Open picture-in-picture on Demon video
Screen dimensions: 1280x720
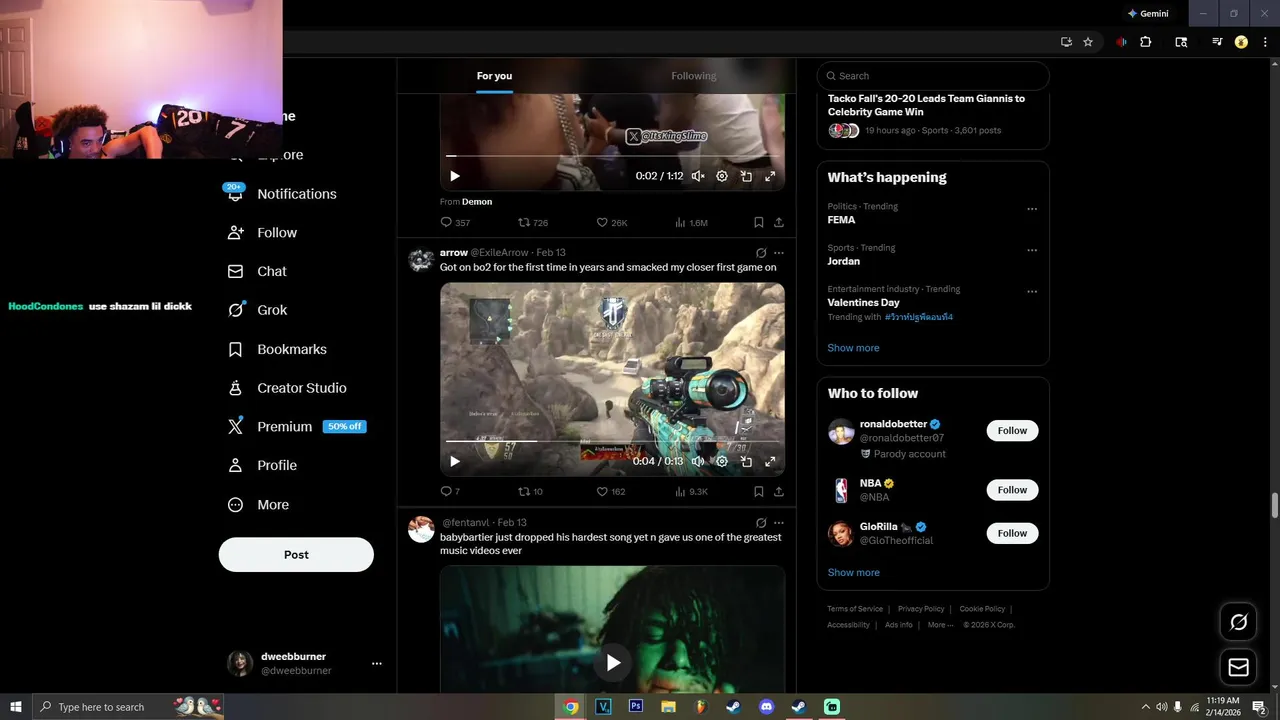pos(746,176)
